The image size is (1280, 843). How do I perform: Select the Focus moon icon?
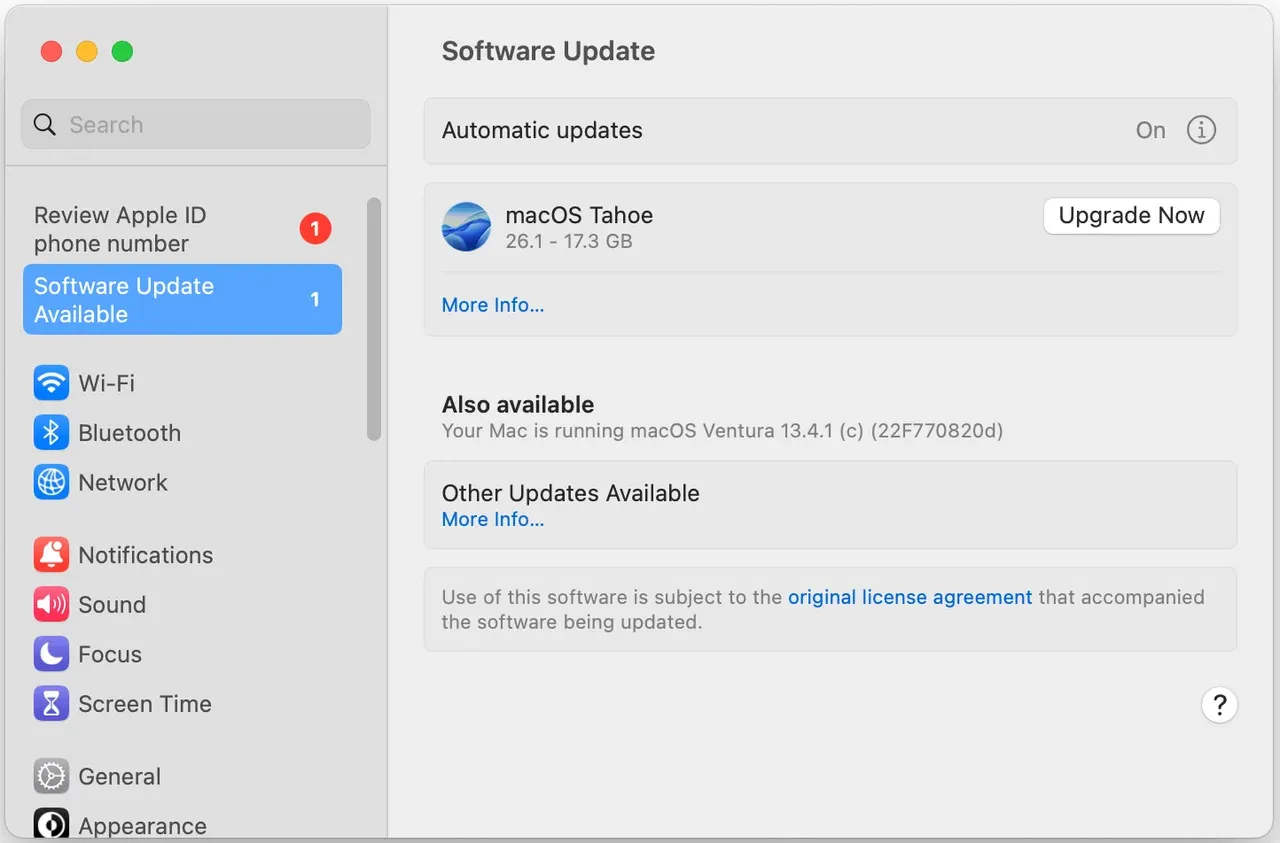51,654
